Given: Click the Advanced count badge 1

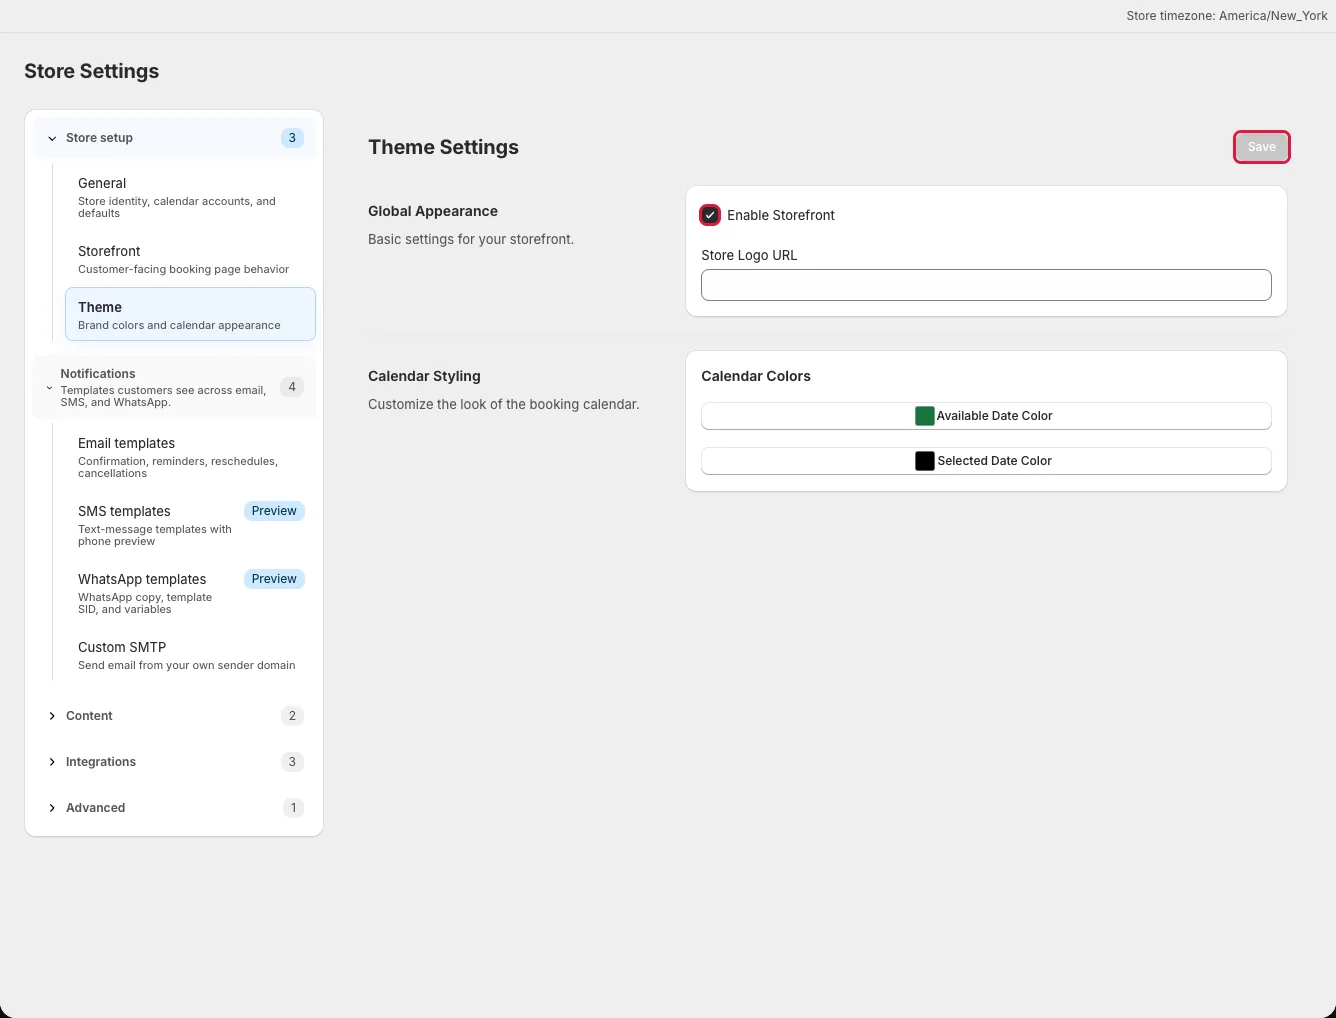Looking at the screenshot, I should pyautogui.click(x=293, y=808).
